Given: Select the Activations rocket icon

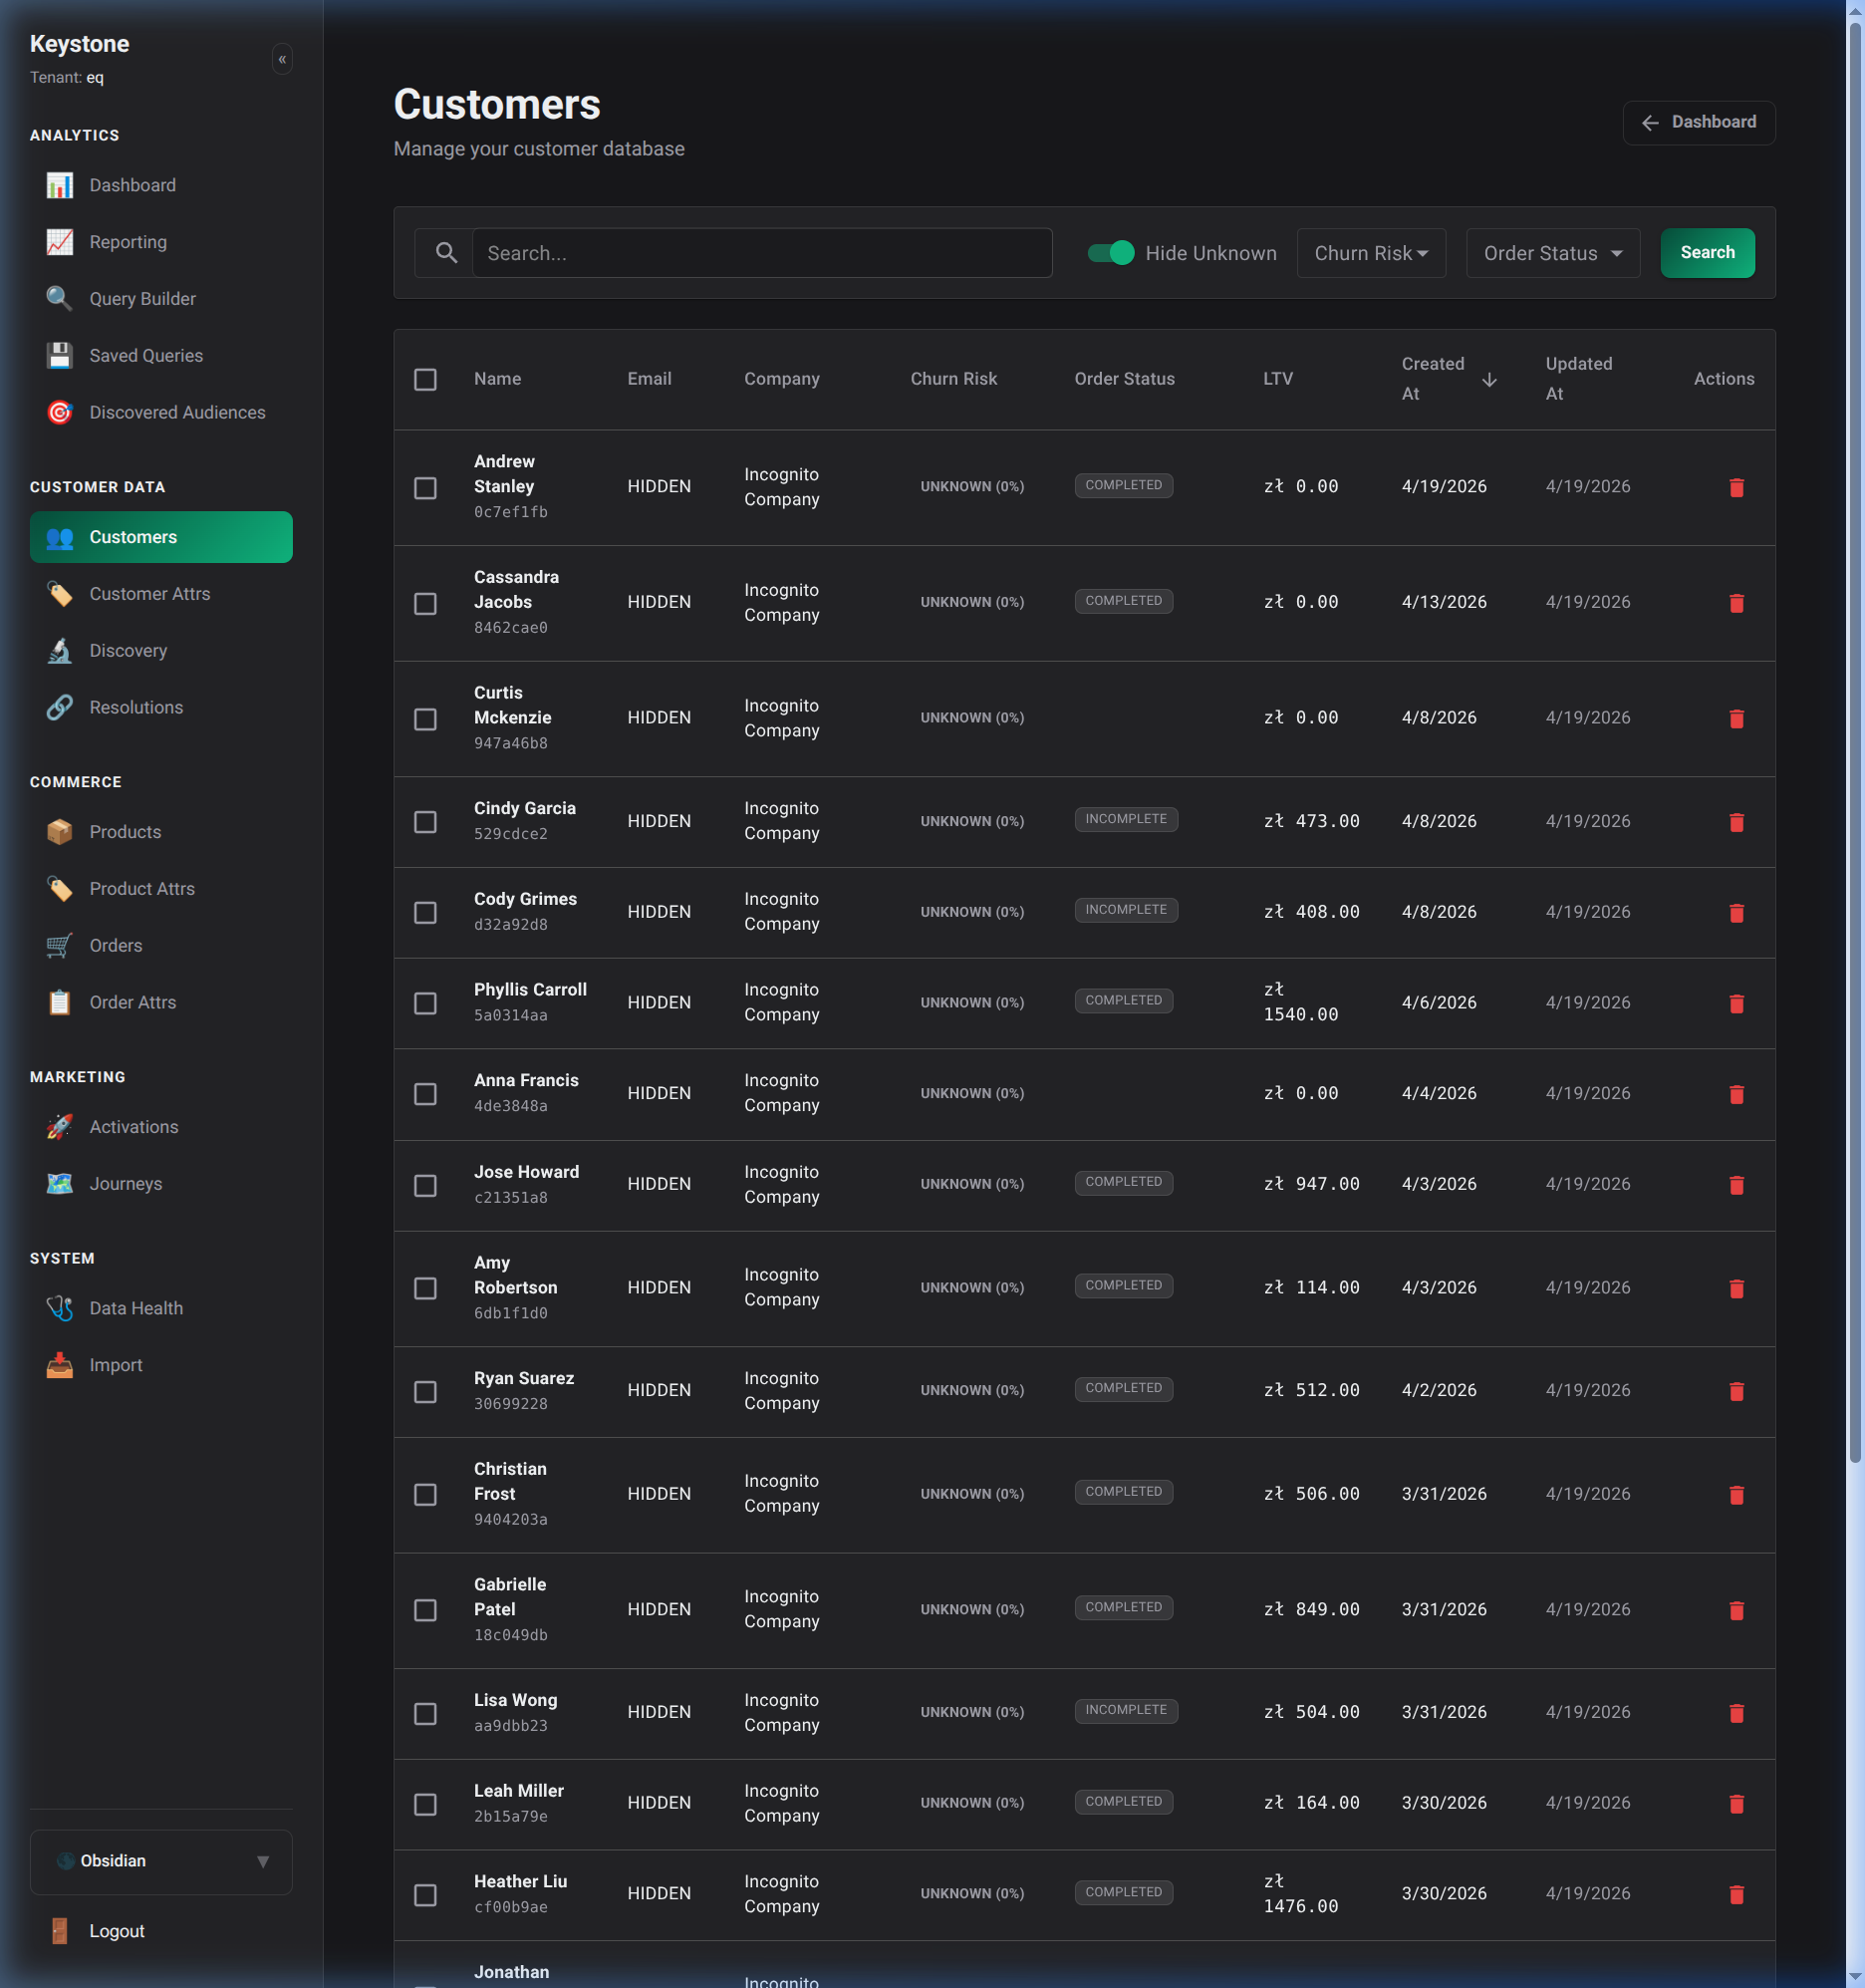Looking at the screenshot, I should 59,1126.
